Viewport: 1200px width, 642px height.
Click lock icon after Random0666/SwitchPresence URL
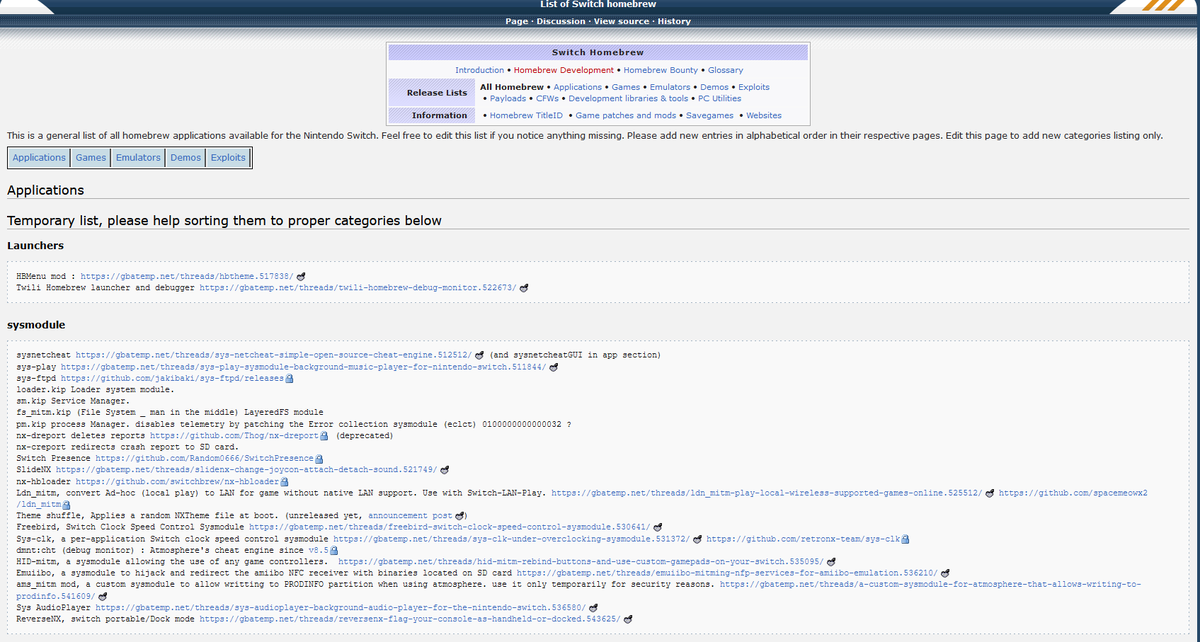319,458
